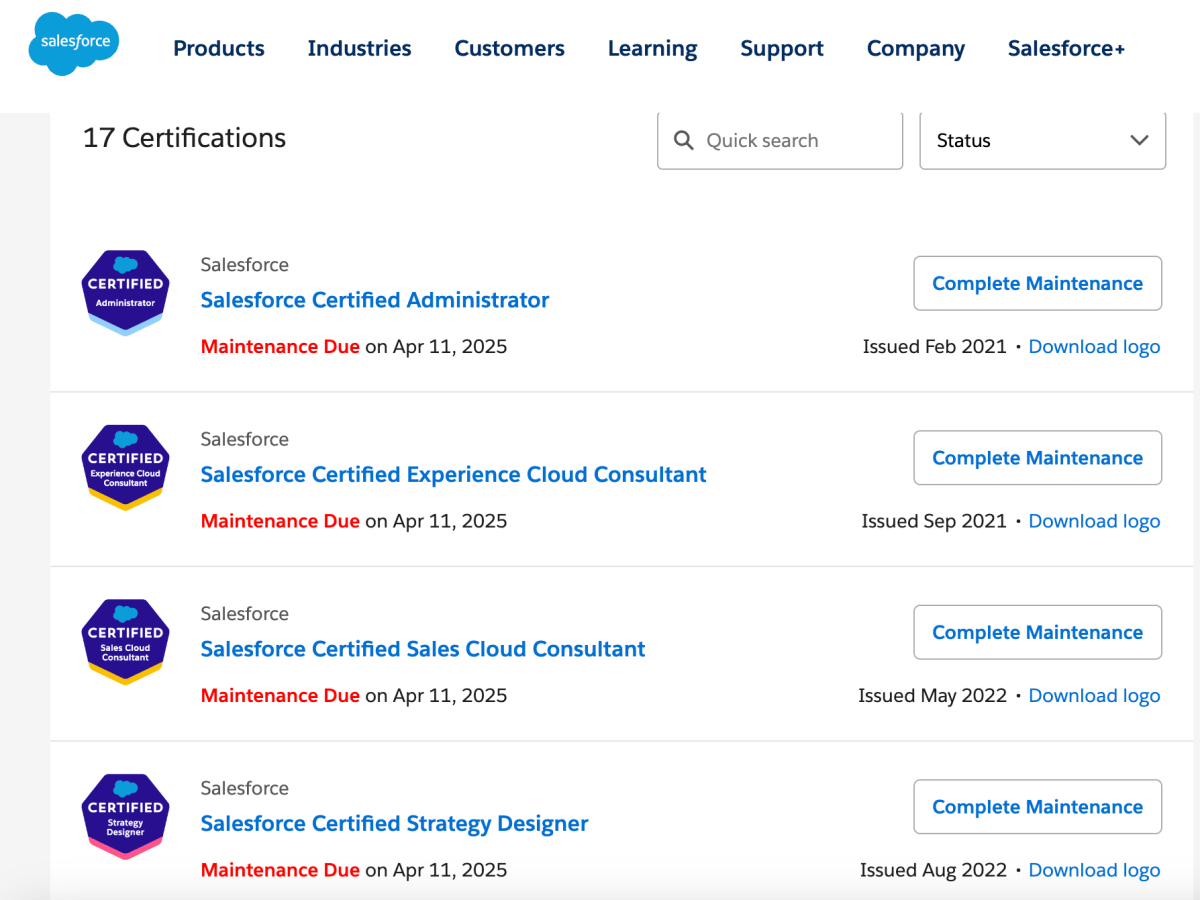
Task: Click the Salesforce cloud logo
Action: point(74,45)
